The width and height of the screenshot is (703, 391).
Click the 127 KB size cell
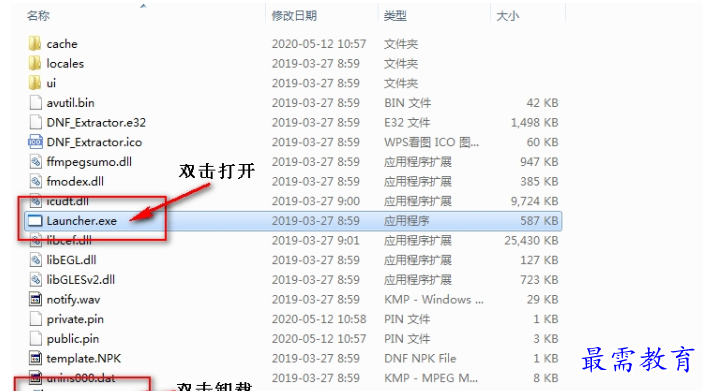pos(539,261)
